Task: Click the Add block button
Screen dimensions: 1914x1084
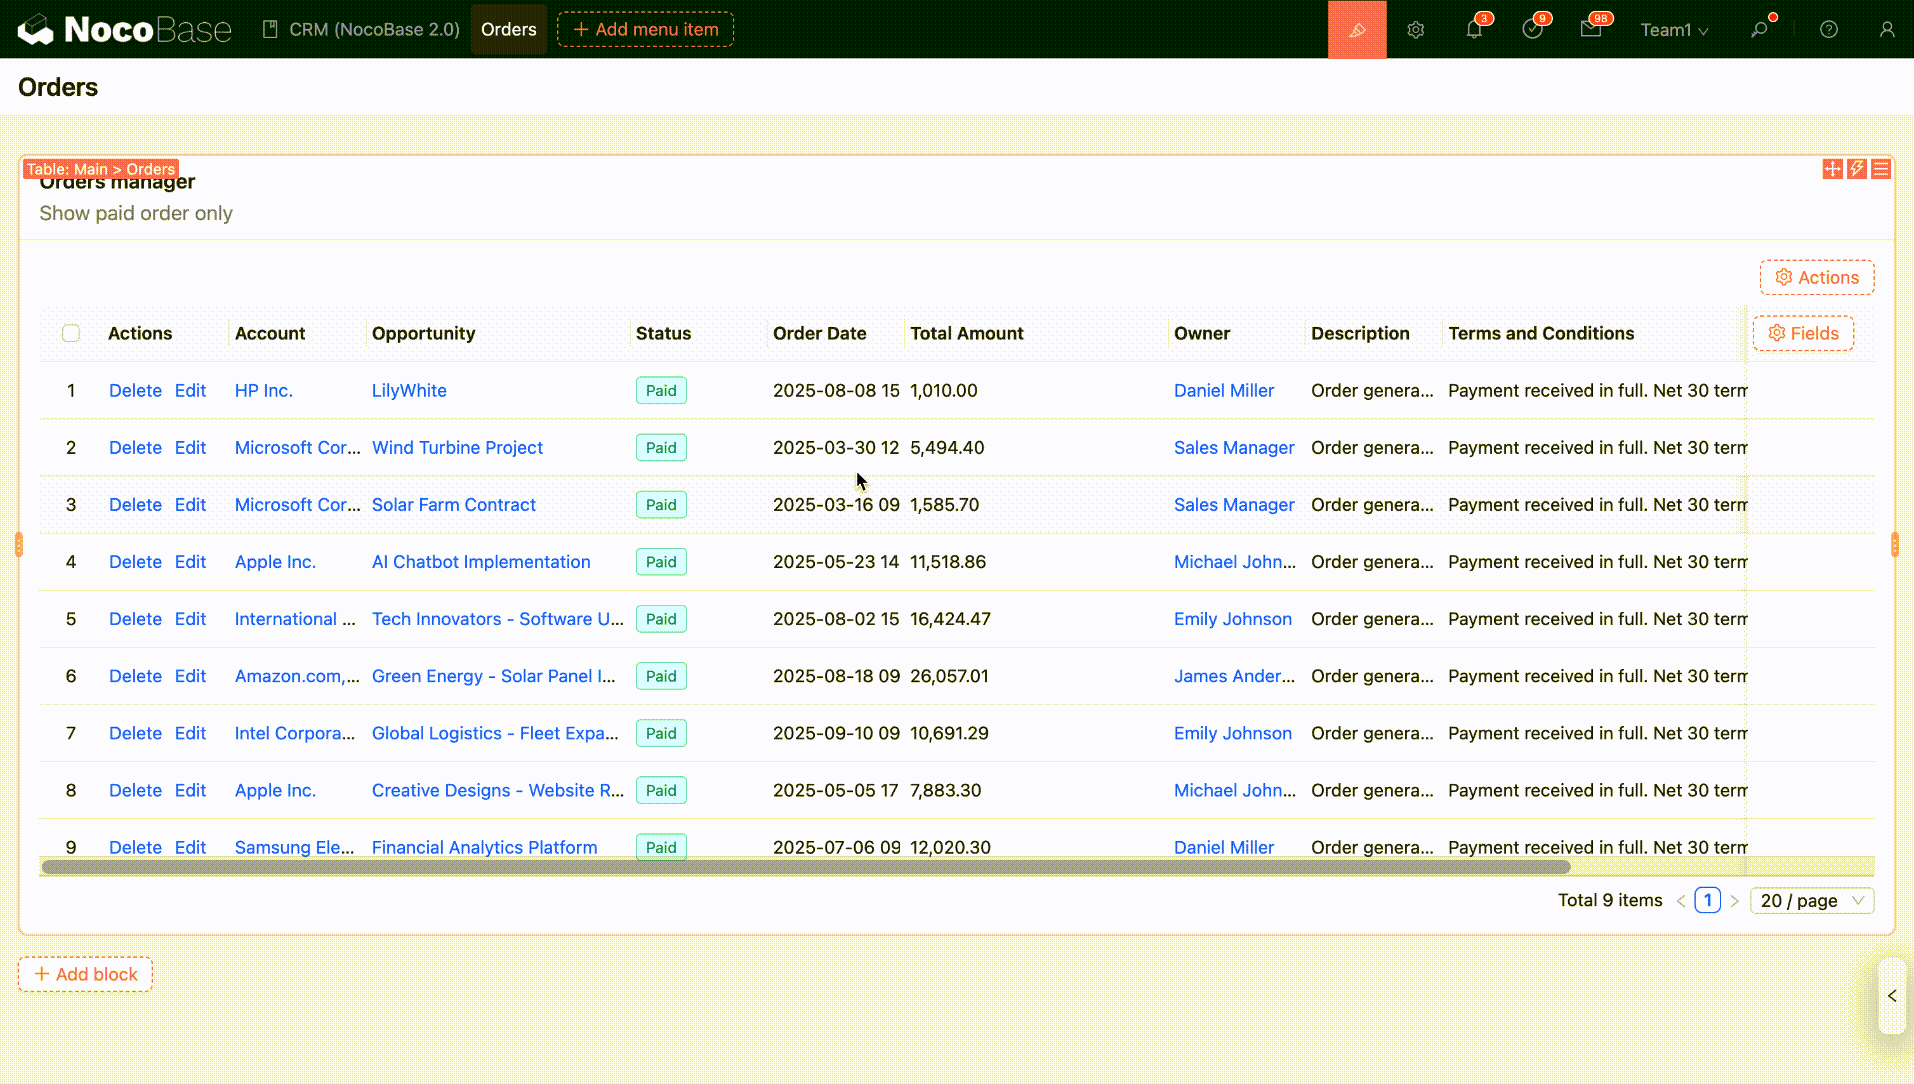Action: click(85, 974)
